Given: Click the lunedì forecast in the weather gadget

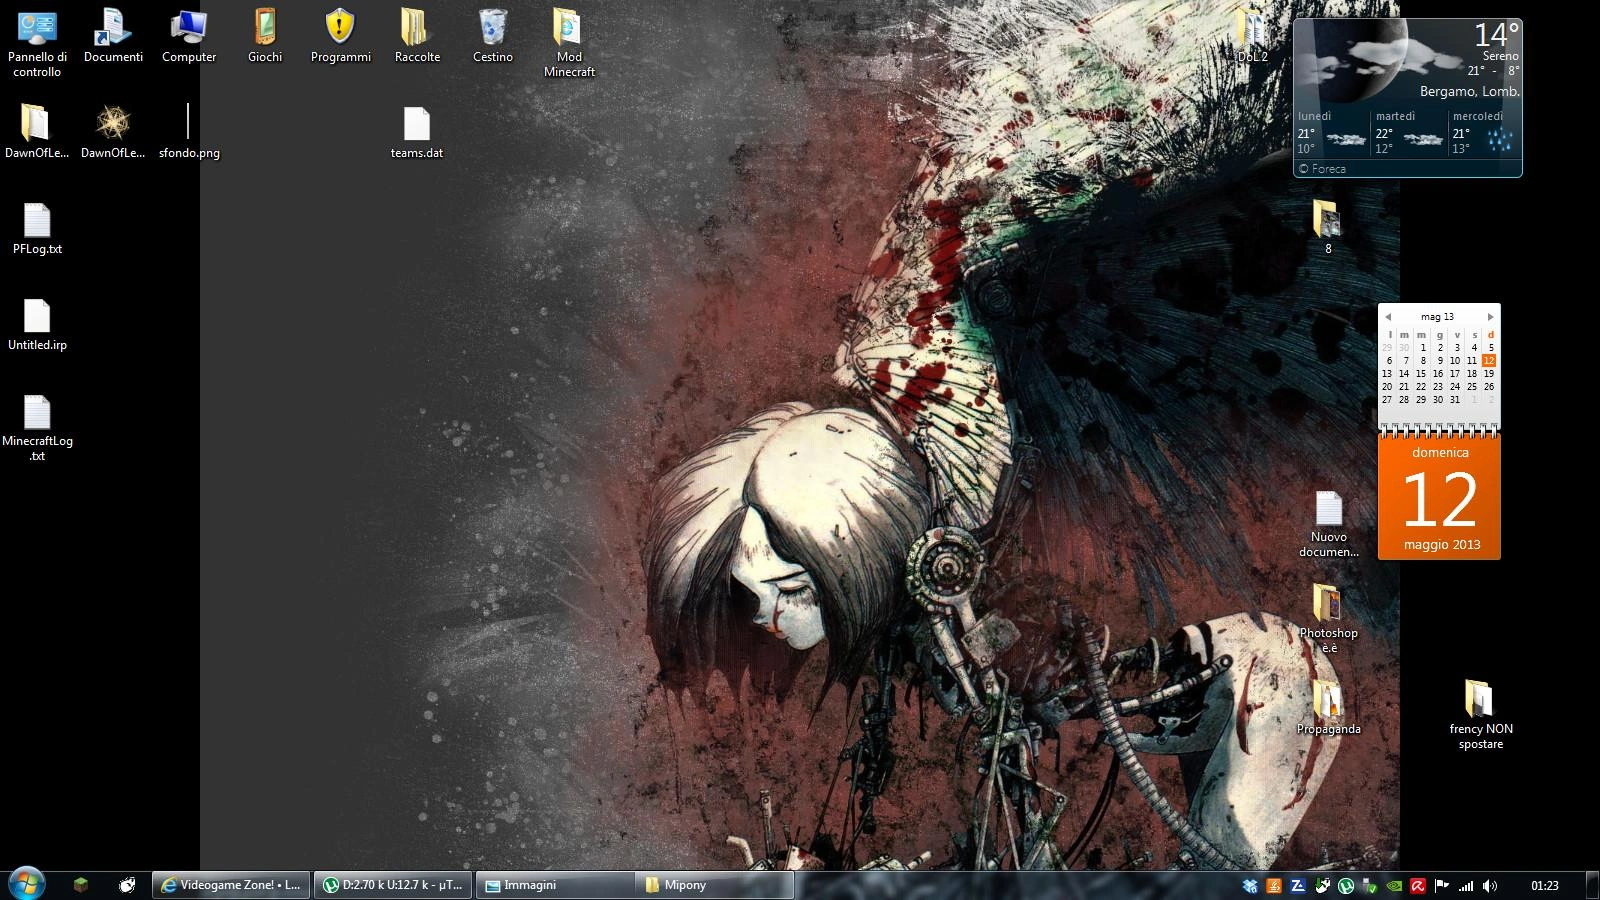Looking at the screenshot, I should coord(1332,132).
